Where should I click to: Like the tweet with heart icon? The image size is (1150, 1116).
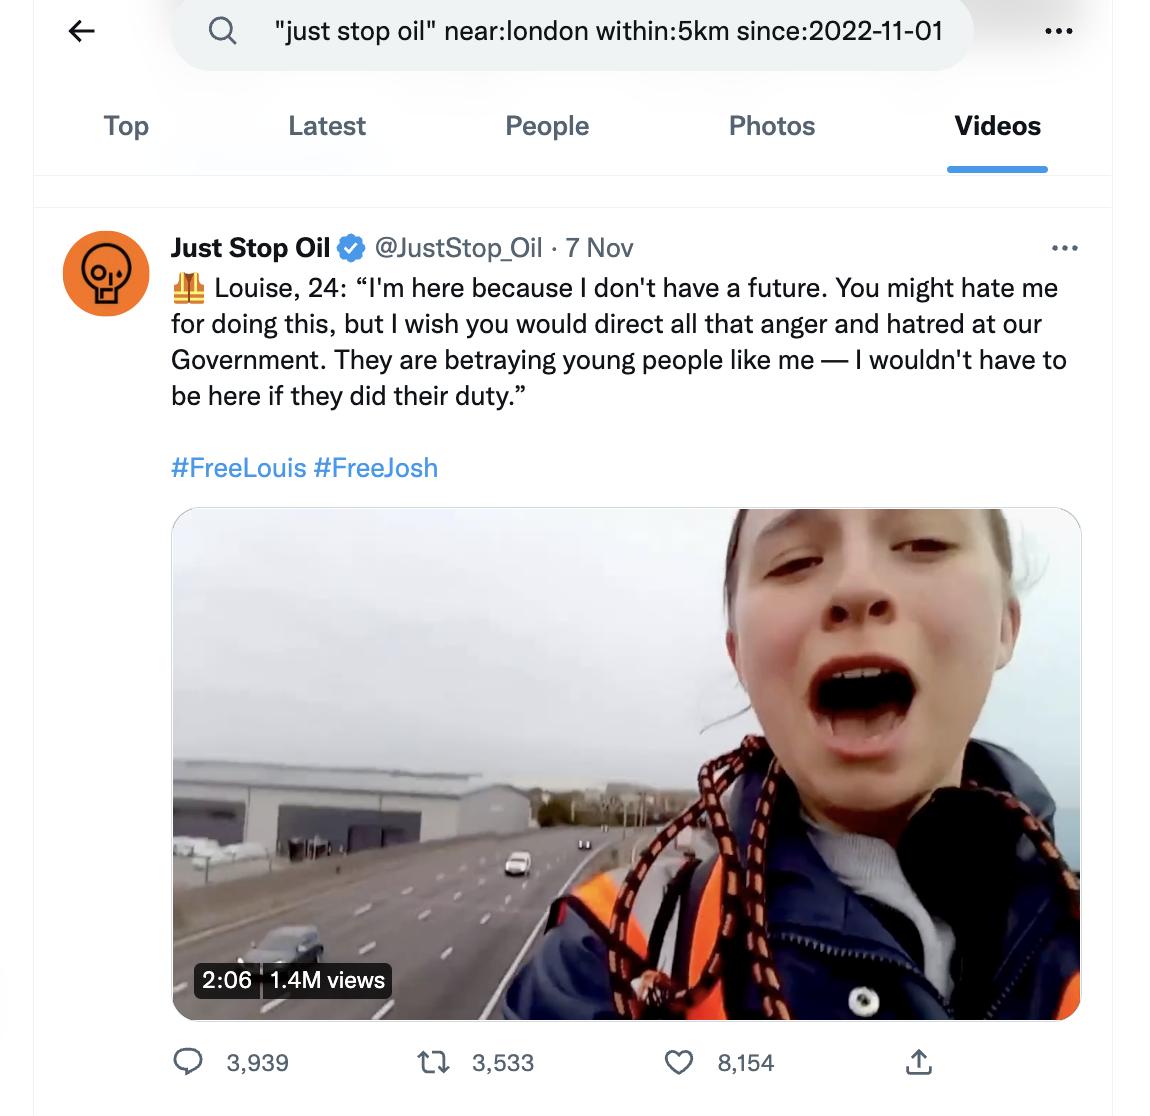[679, 1062]
